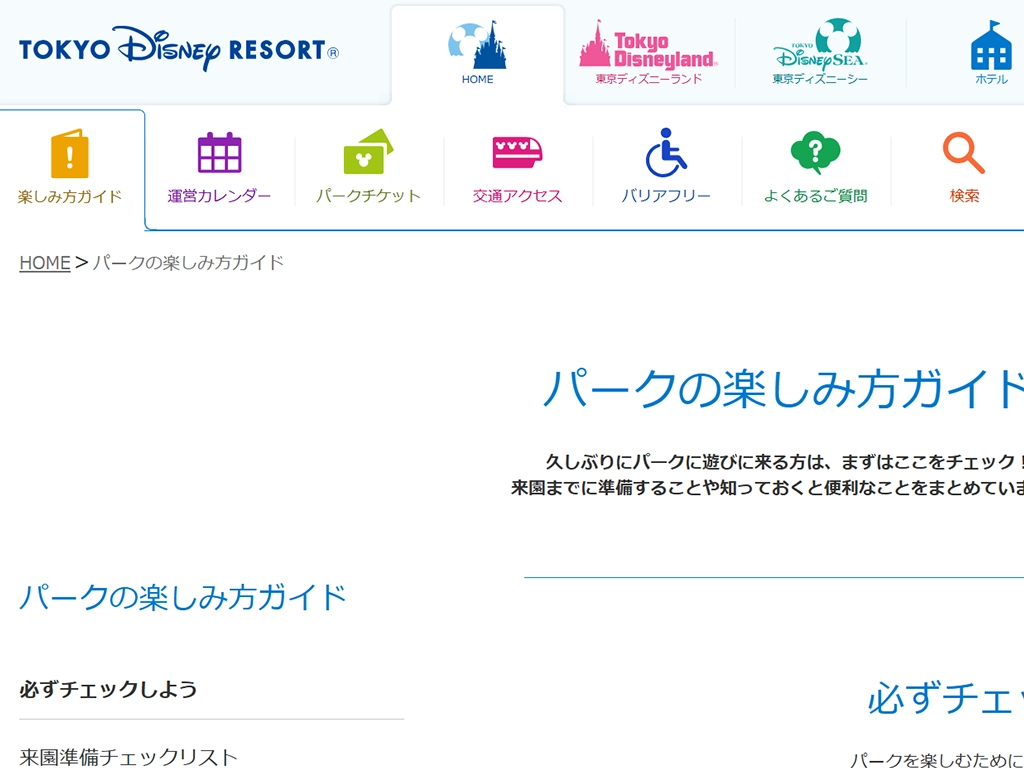Open 来園準備チェックリスト sidebar link

(x=128, y=757)
